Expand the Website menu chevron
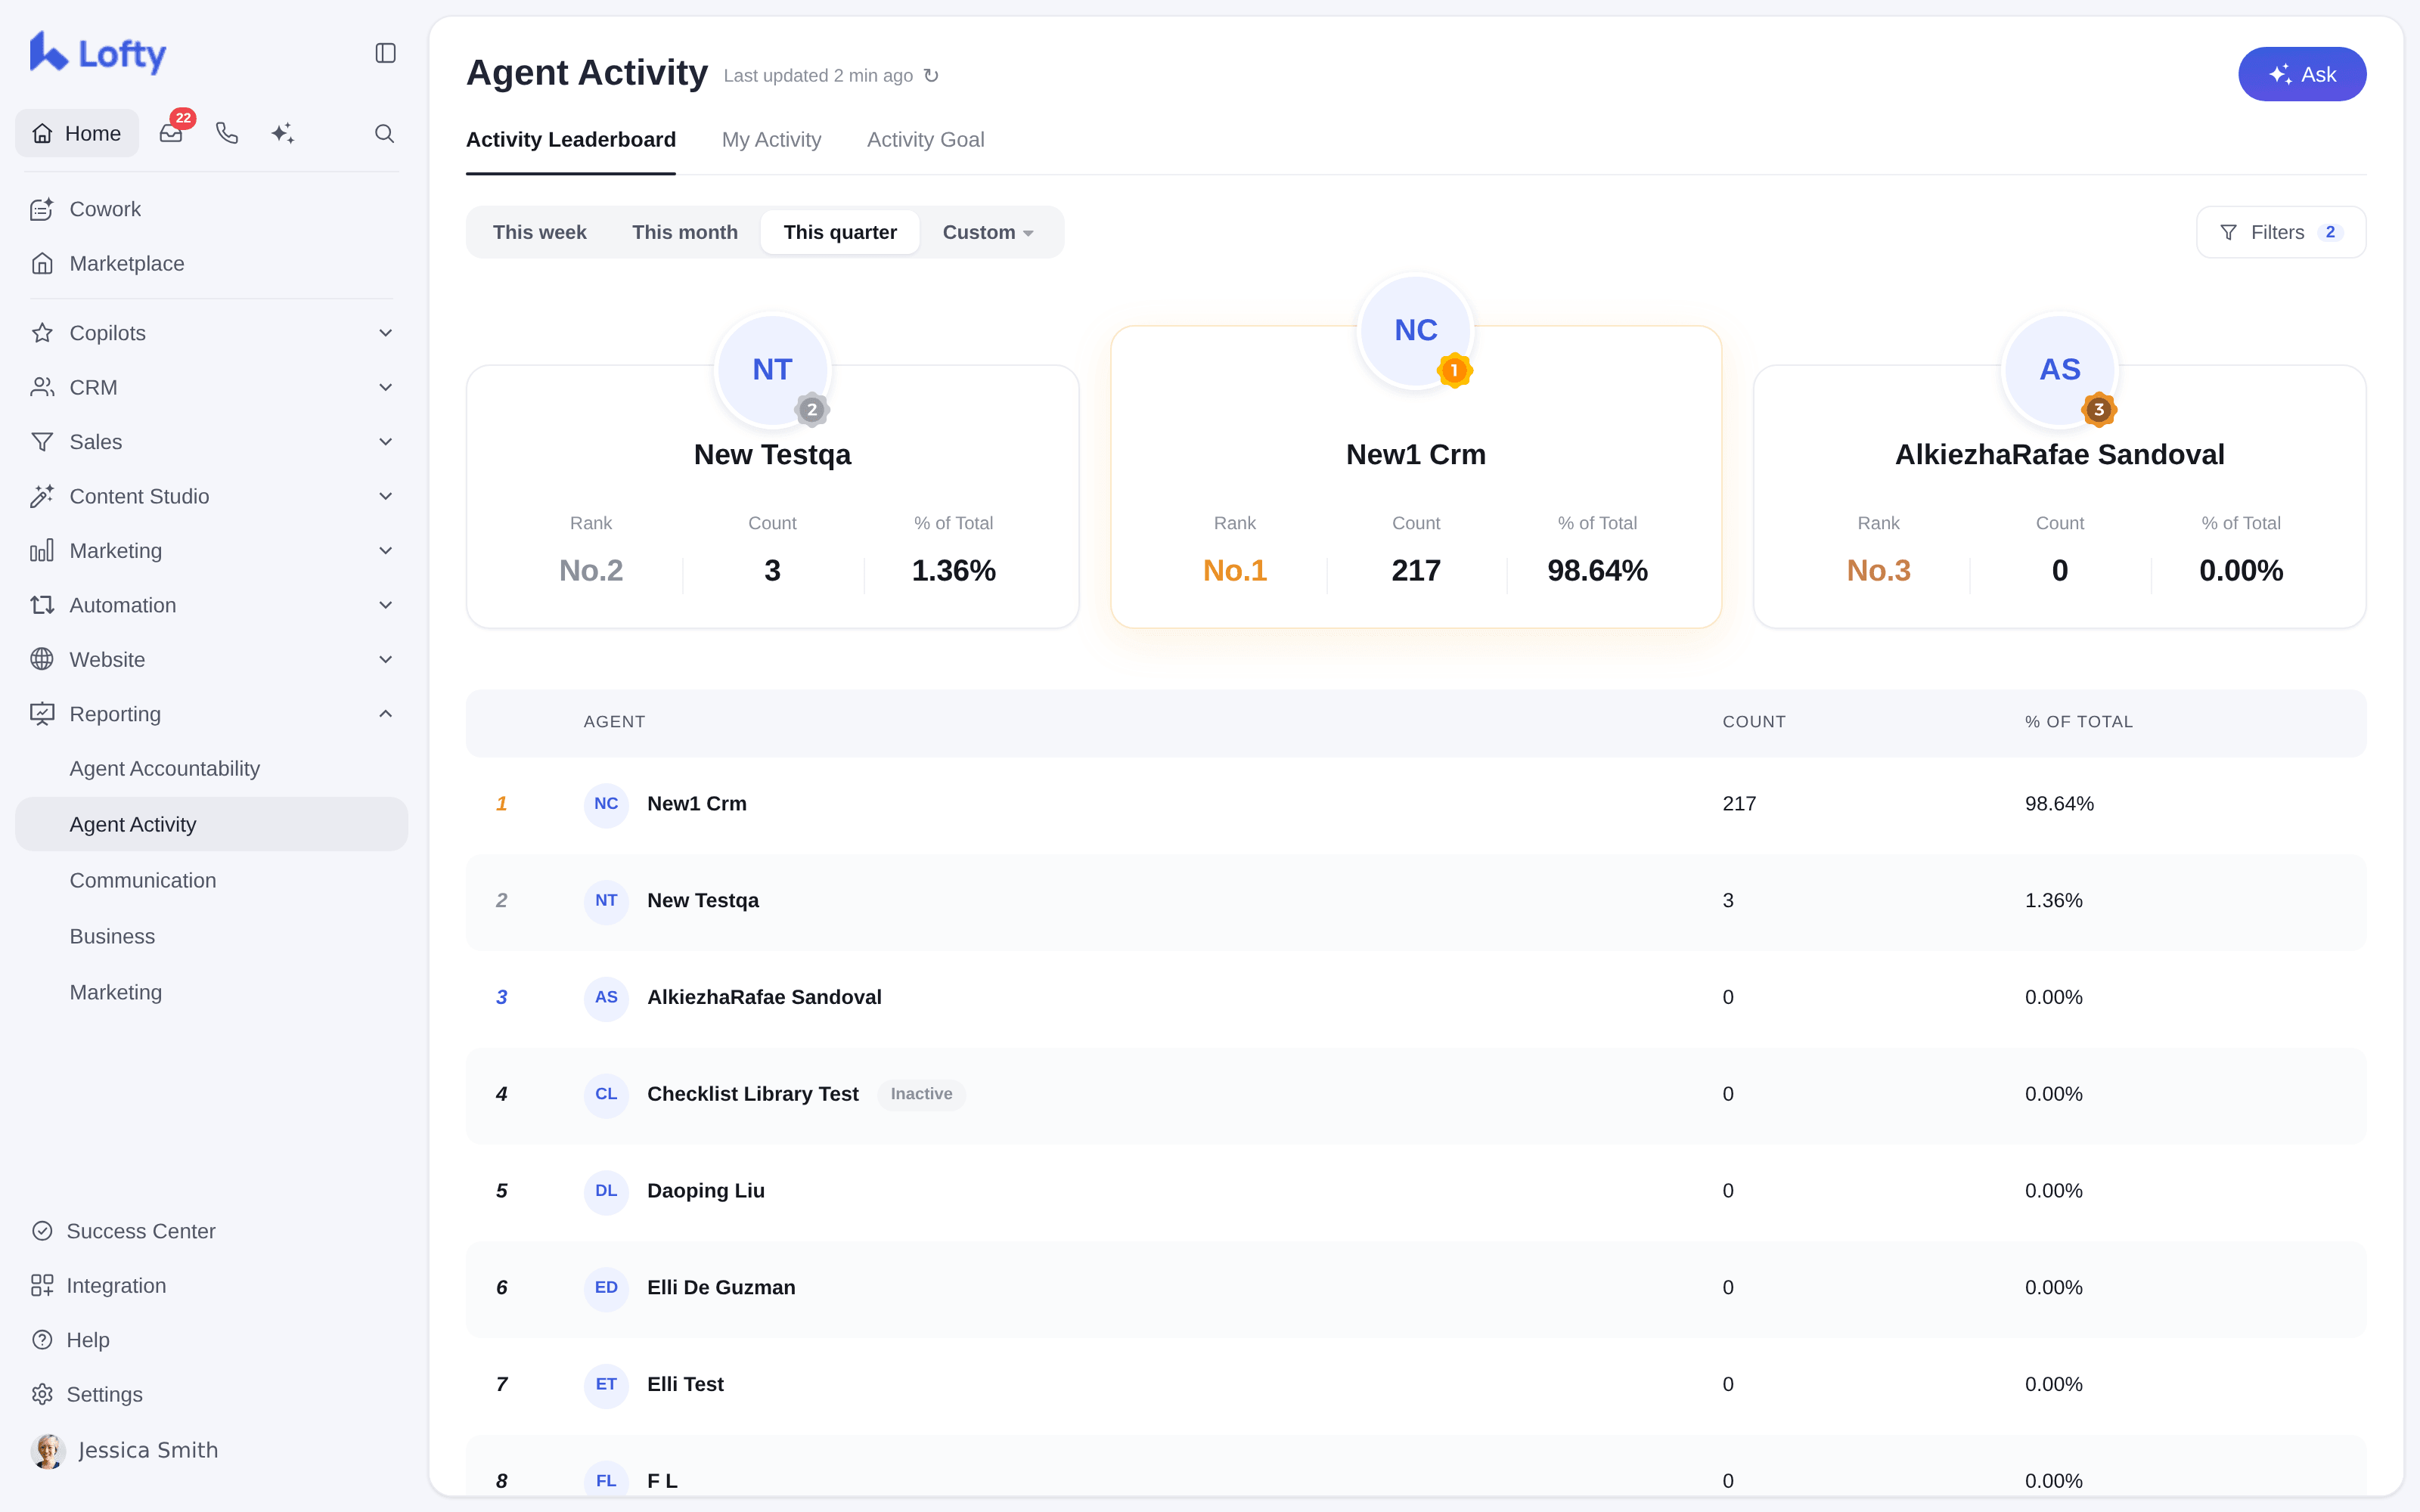Viewport: 2420px width, 1512px height. 385,660
